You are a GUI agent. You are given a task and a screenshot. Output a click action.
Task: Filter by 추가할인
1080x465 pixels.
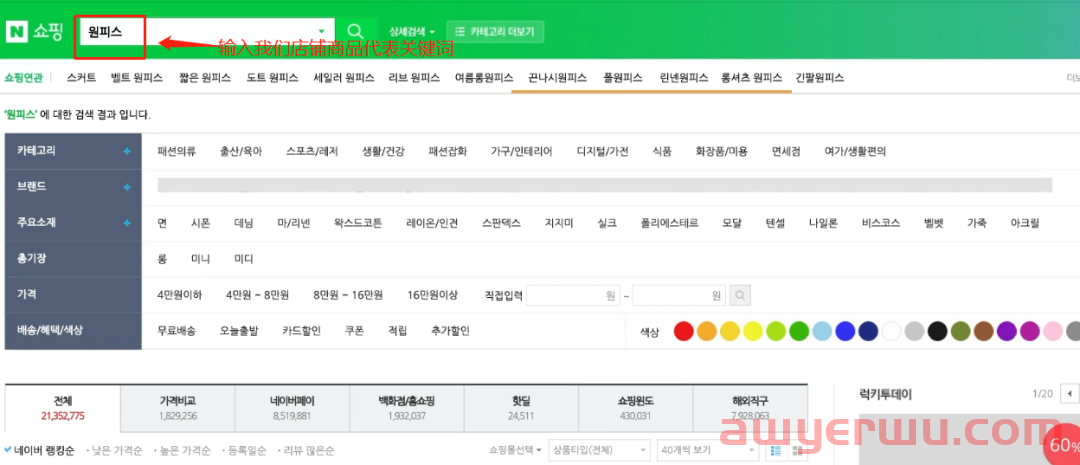click(x=450, y=331)
